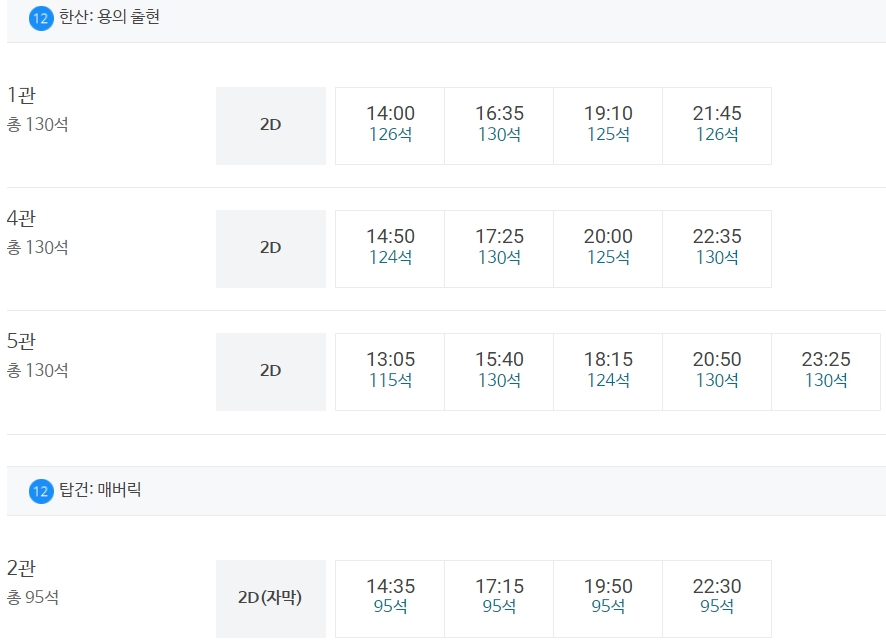Select the 18:15 showing in 5관
886x643 pixels.
point(608,372)
